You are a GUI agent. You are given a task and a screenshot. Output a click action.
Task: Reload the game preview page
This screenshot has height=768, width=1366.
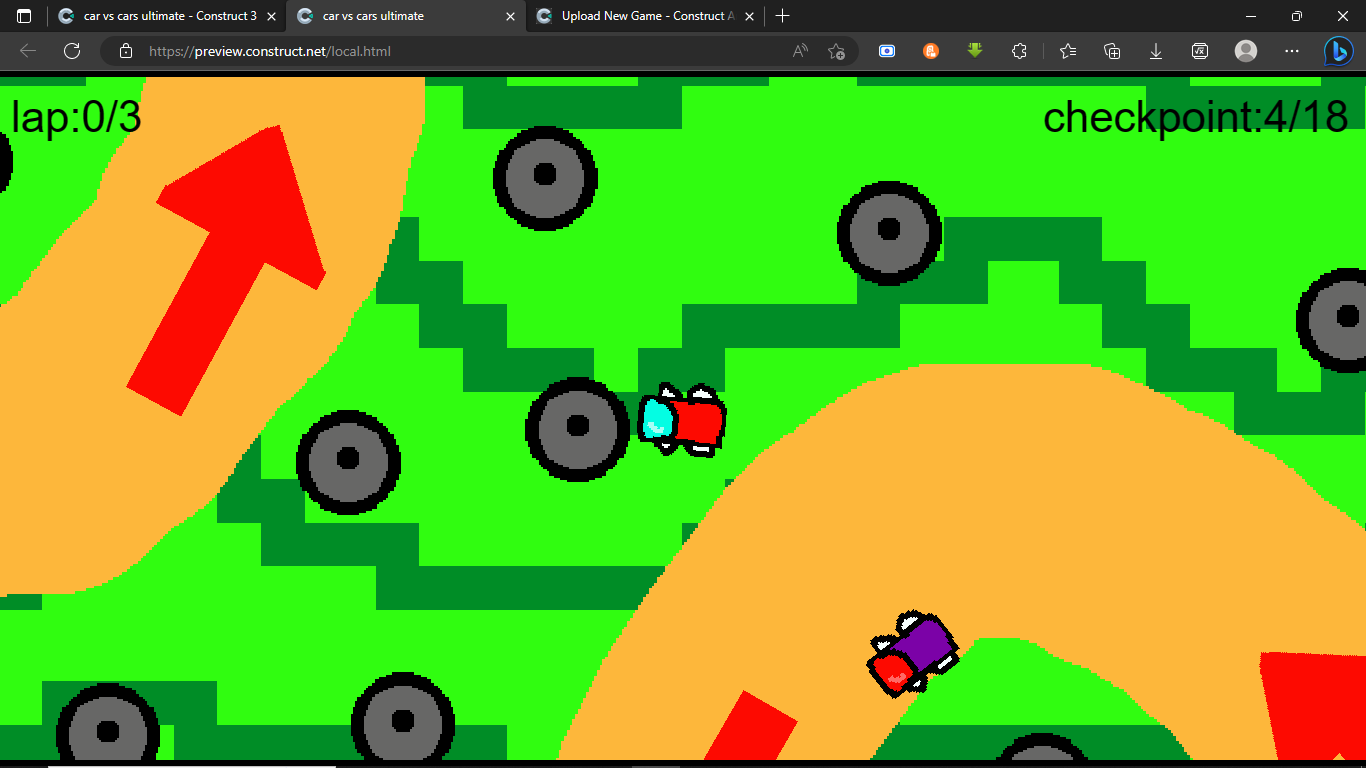(71, 51)
